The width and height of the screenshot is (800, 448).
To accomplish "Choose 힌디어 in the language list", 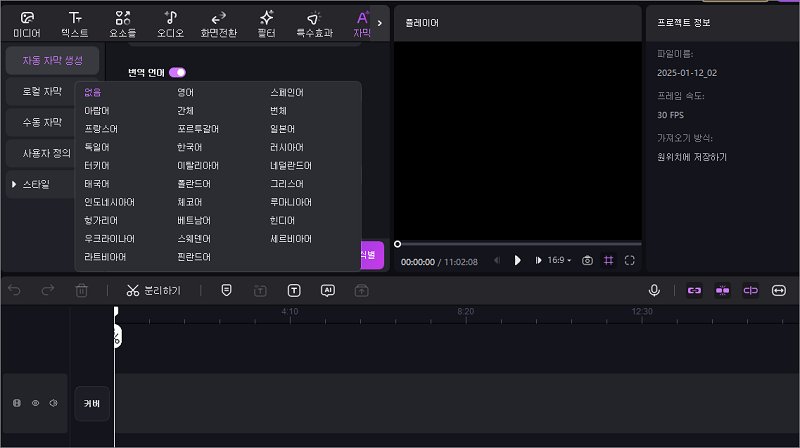I will tap(282, 220).
